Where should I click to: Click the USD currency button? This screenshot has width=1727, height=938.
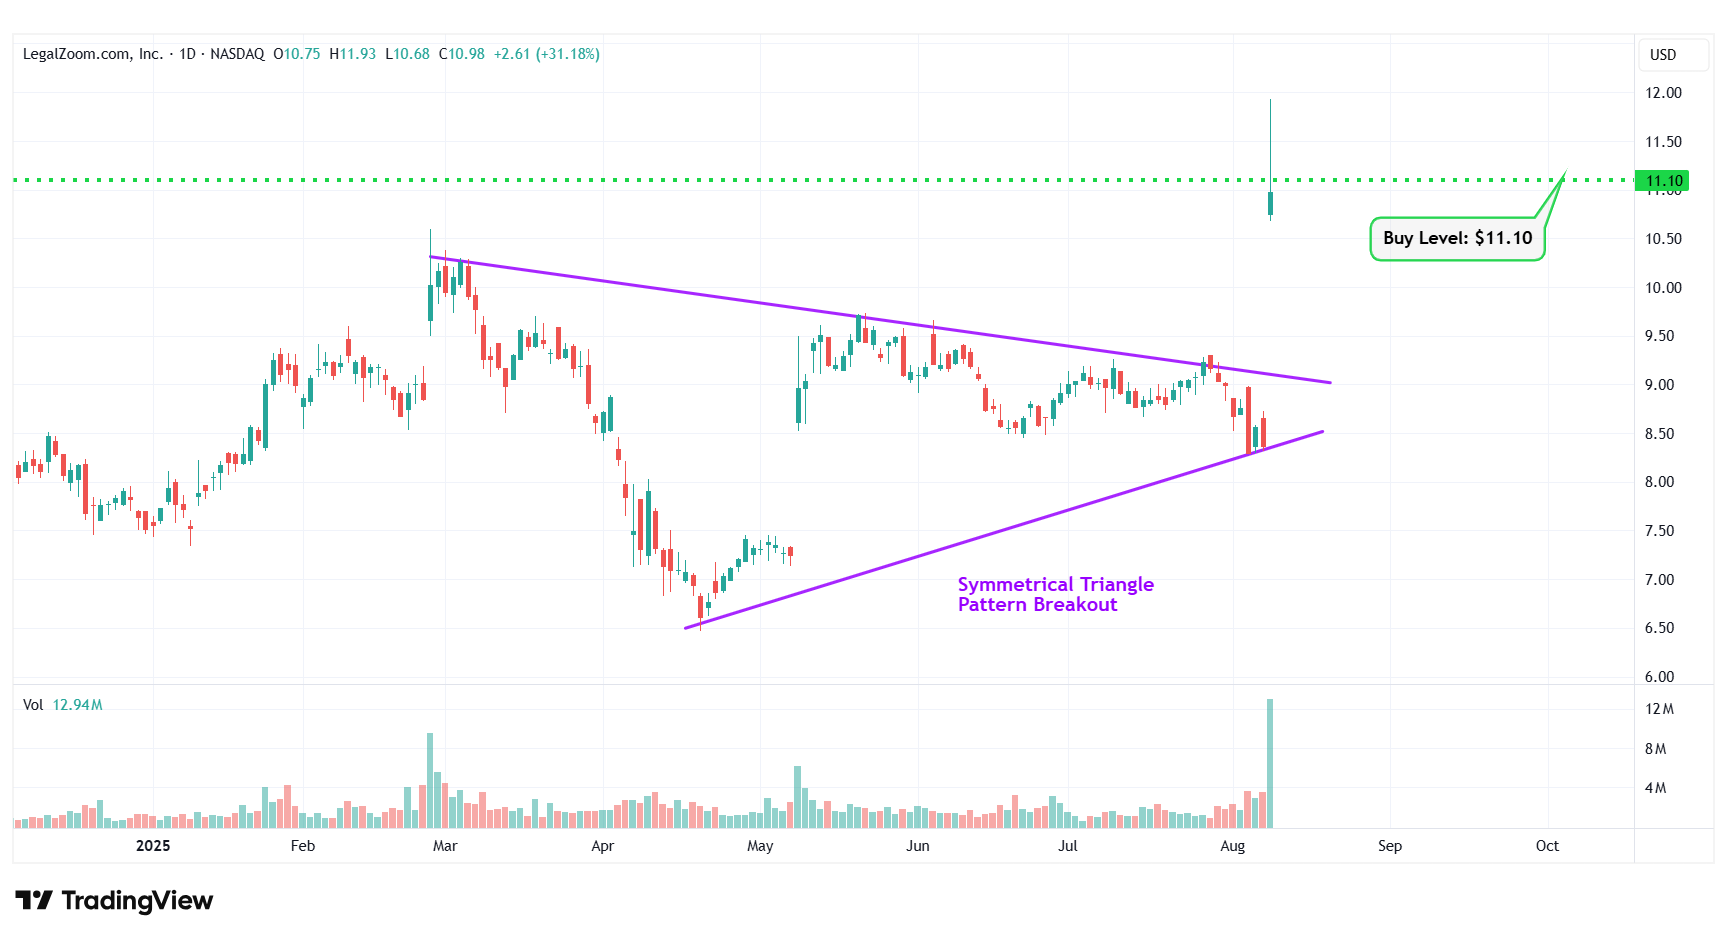[1674, 55]
